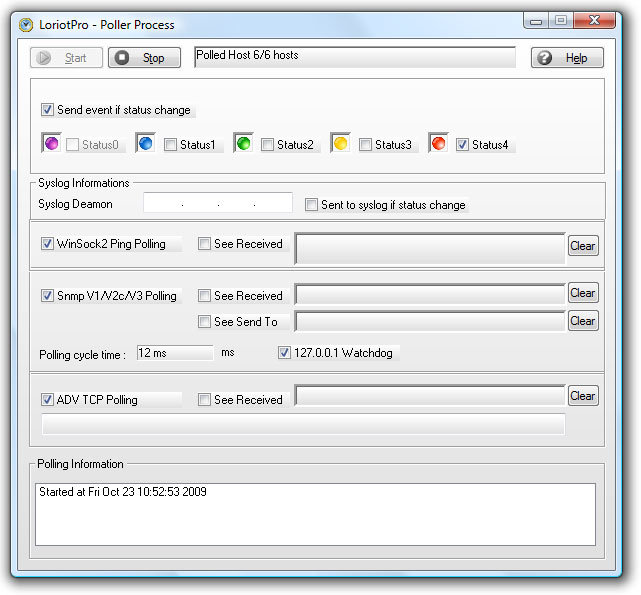The image size is (641, 595).
Task: Click the ADV TCP See Received output box
Action: click(x=430, y=395)
